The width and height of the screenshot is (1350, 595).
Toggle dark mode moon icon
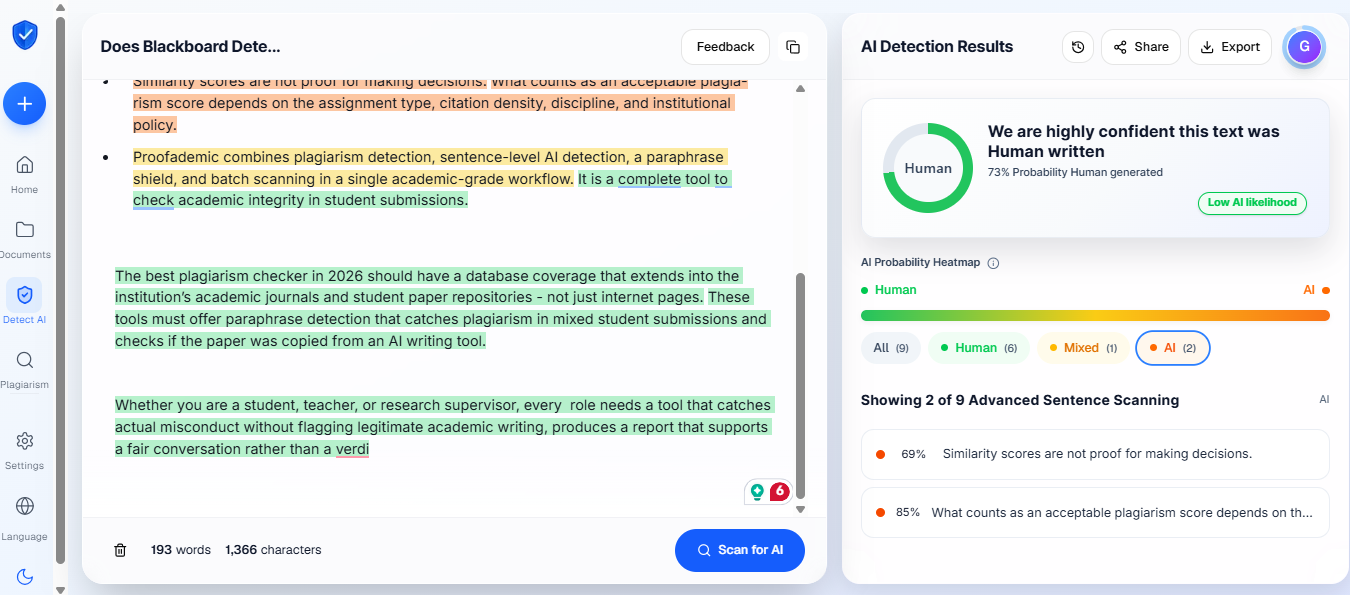[x=25, y=577]
